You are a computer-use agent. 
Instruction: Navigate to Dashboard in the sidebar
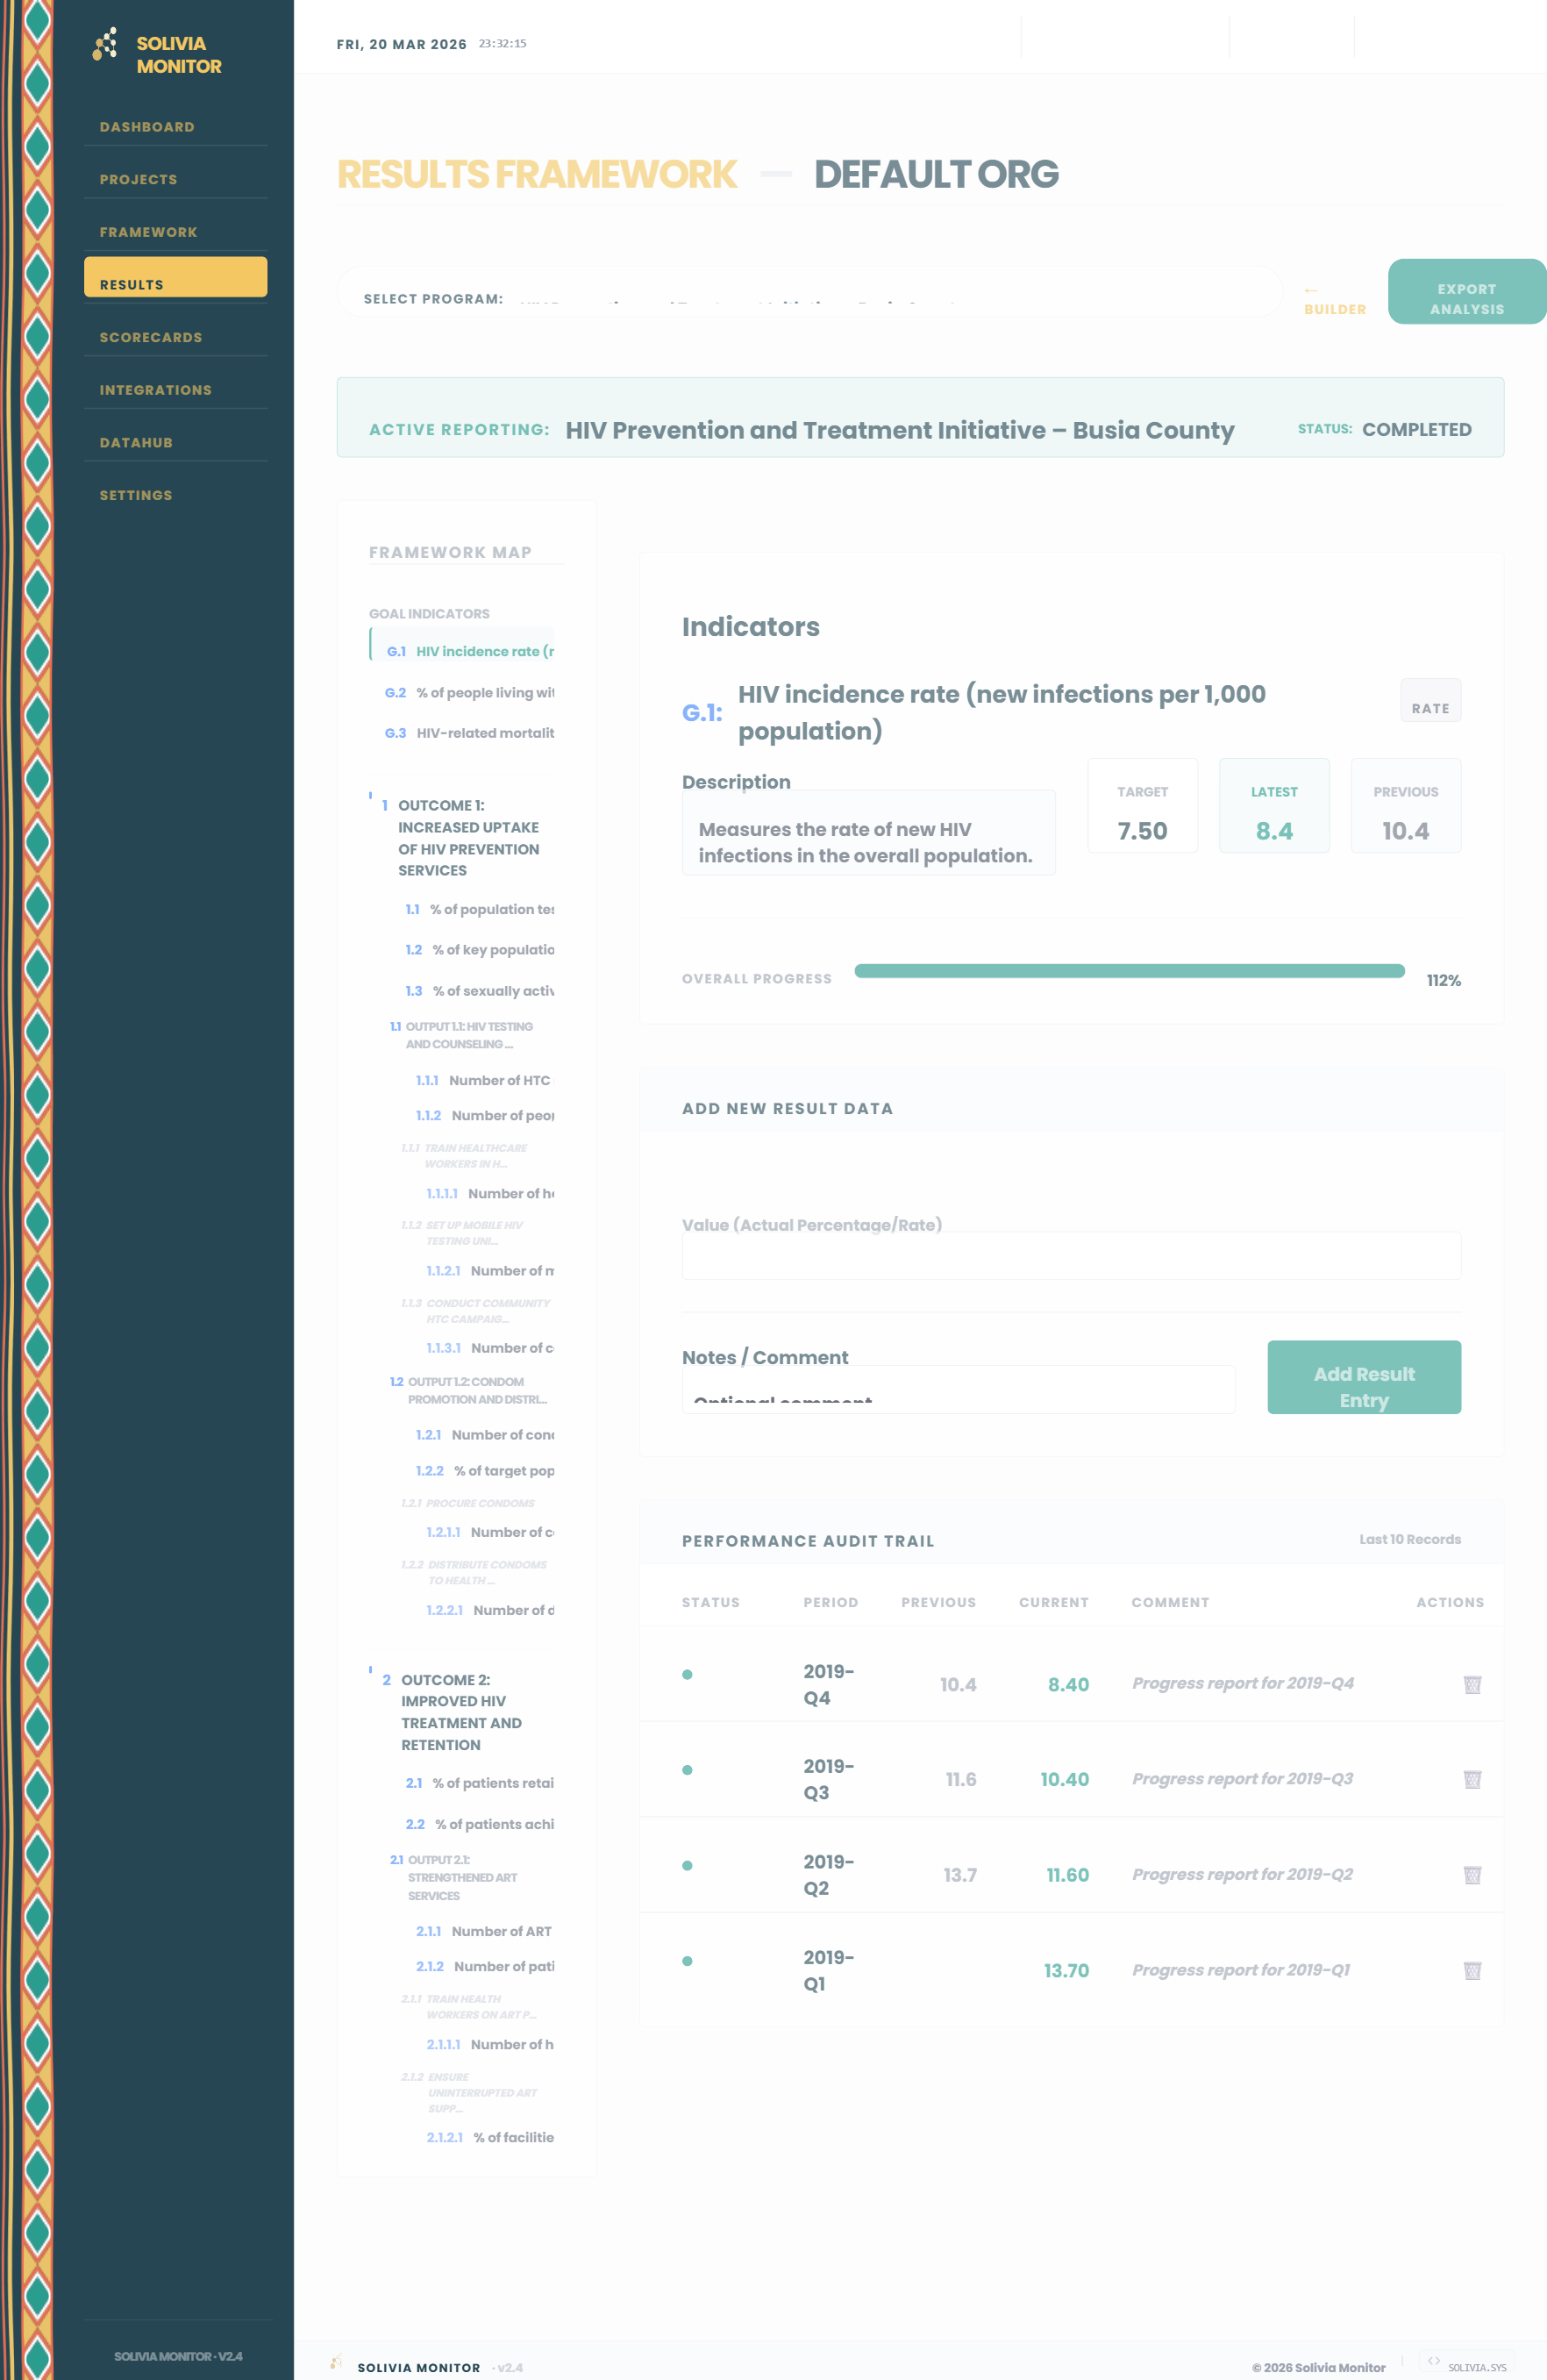pyautogui.click(x=147, y=127)
